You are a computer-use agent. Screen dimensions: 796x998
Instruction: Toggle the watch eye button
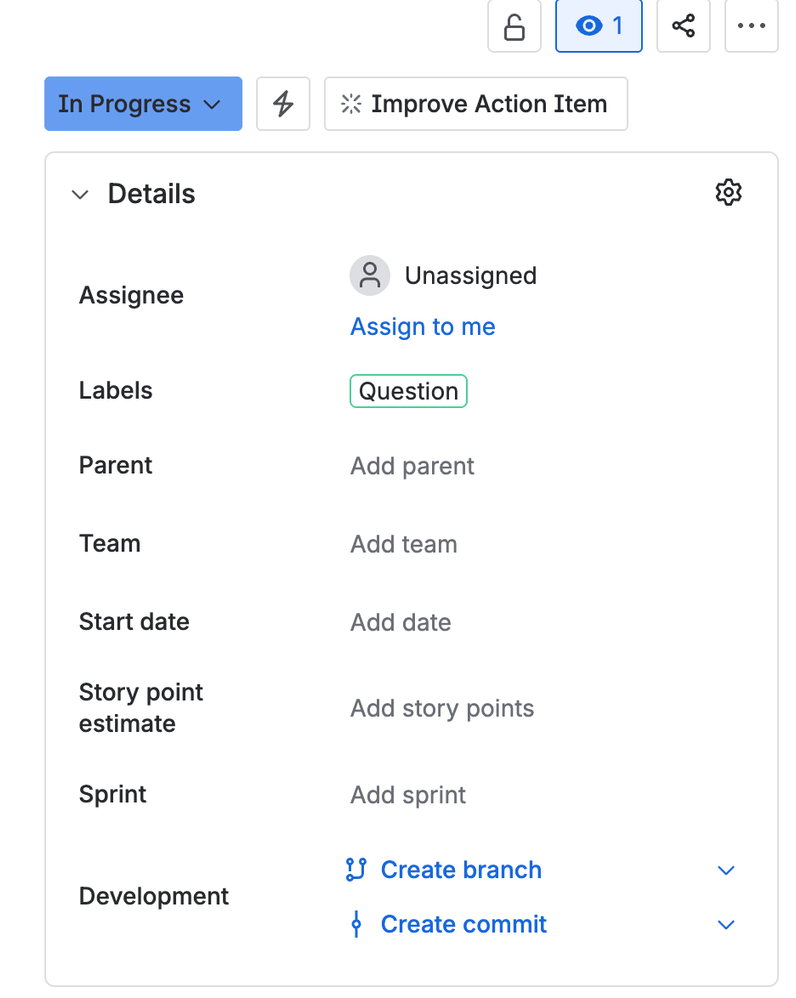click(x=598, y=27)
